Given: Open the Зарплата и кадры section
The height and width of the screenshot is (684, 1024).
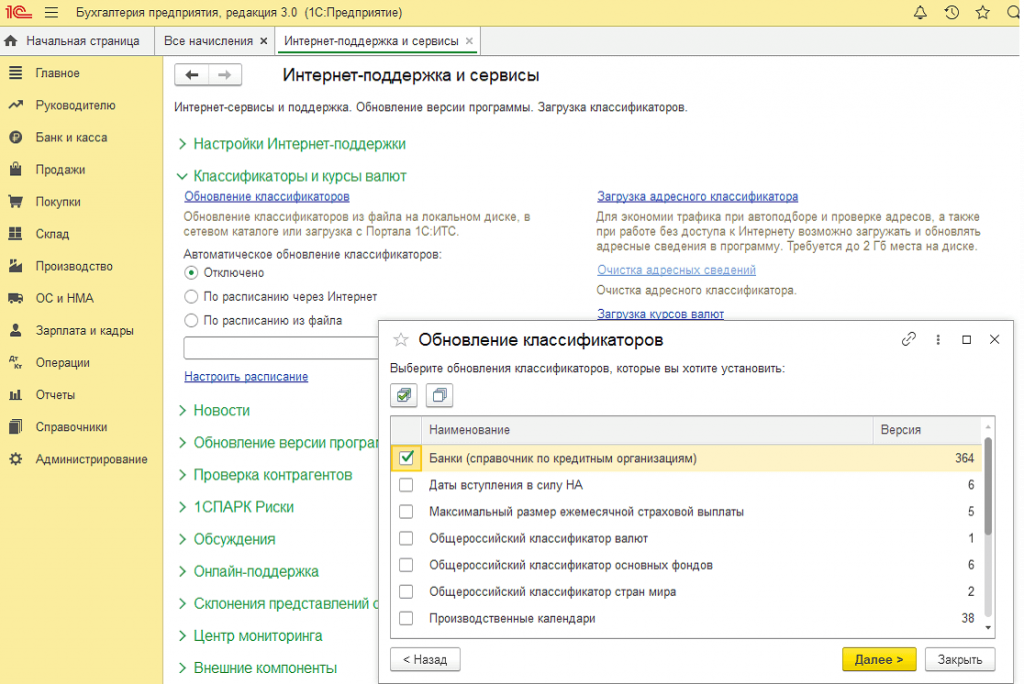Looking at the screenshot, I should click(84, 331).
